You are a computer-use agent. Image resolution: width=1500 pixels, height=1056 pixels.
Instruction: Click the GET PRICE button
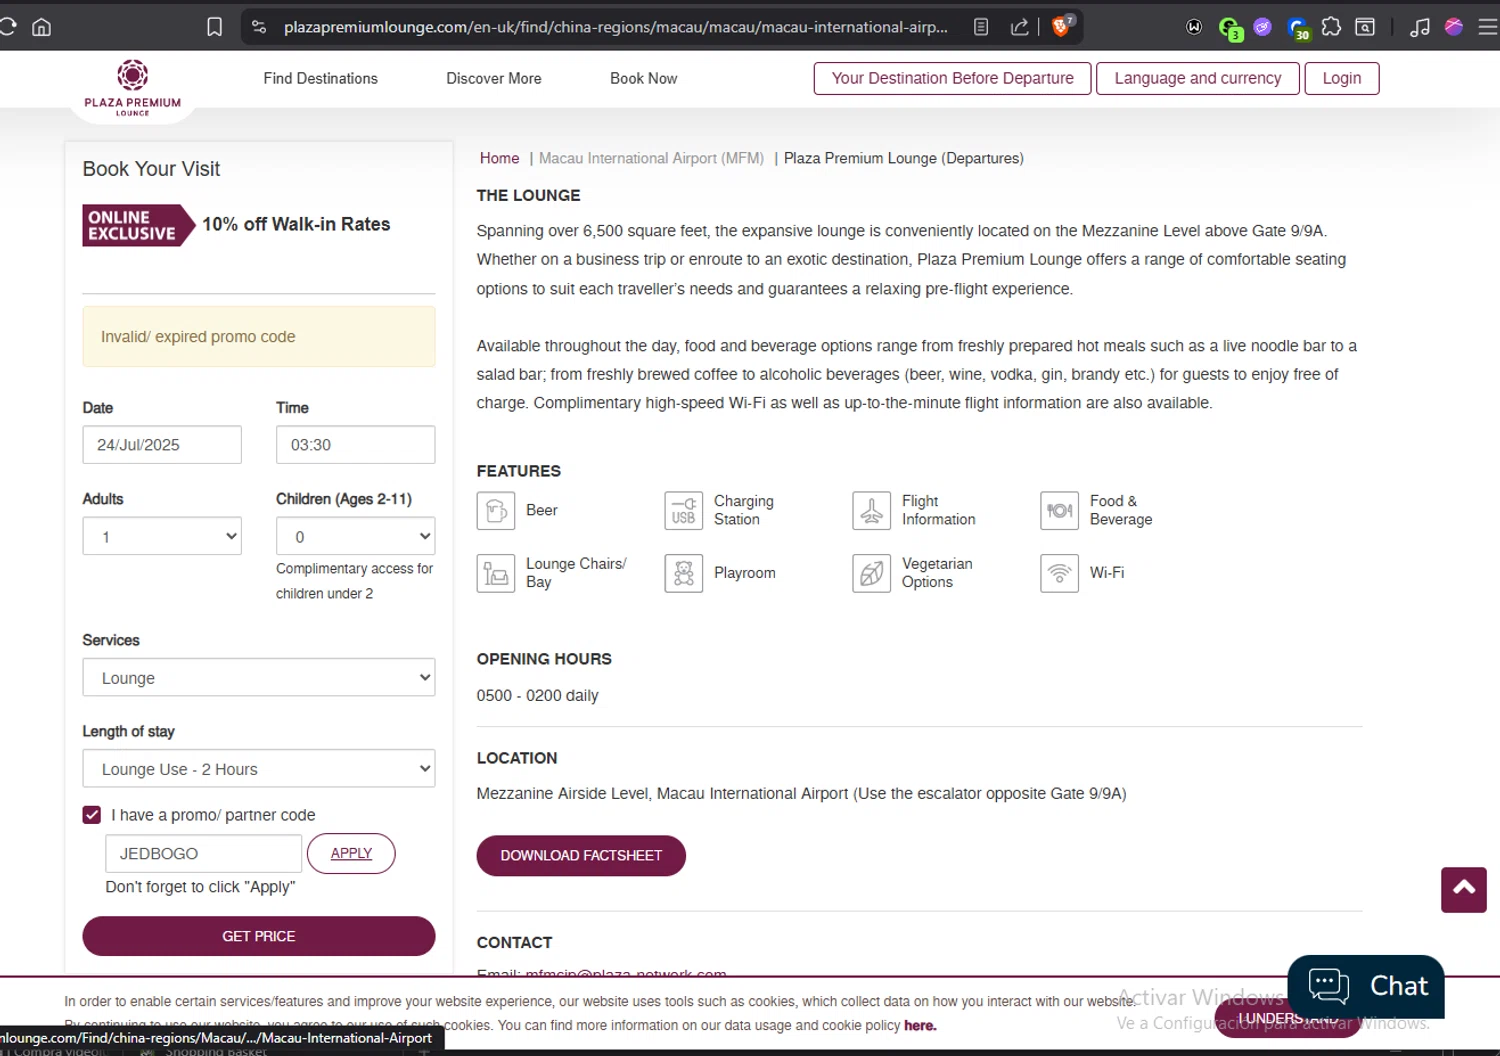pyautogui.click(x=259, y=936)
